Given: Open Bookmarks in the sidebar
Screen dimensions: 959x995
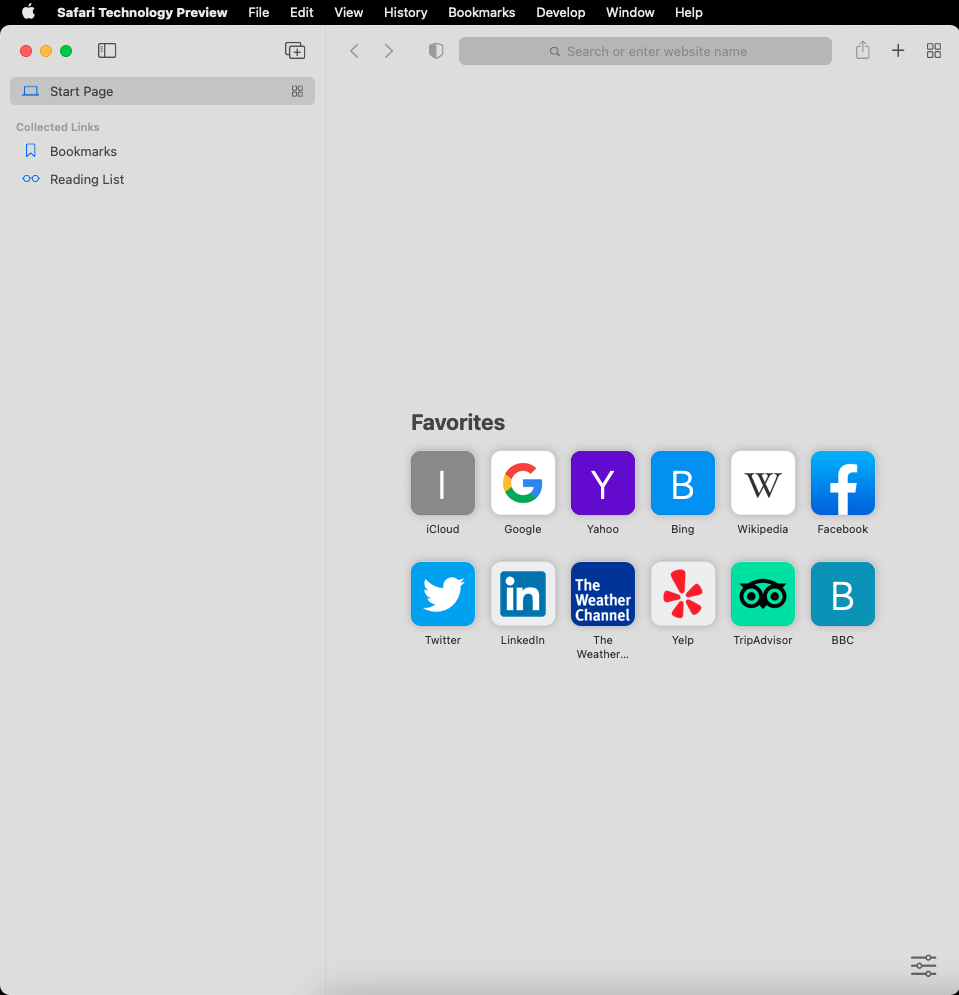Looking at the screenshot, I should tap(83, 152).
